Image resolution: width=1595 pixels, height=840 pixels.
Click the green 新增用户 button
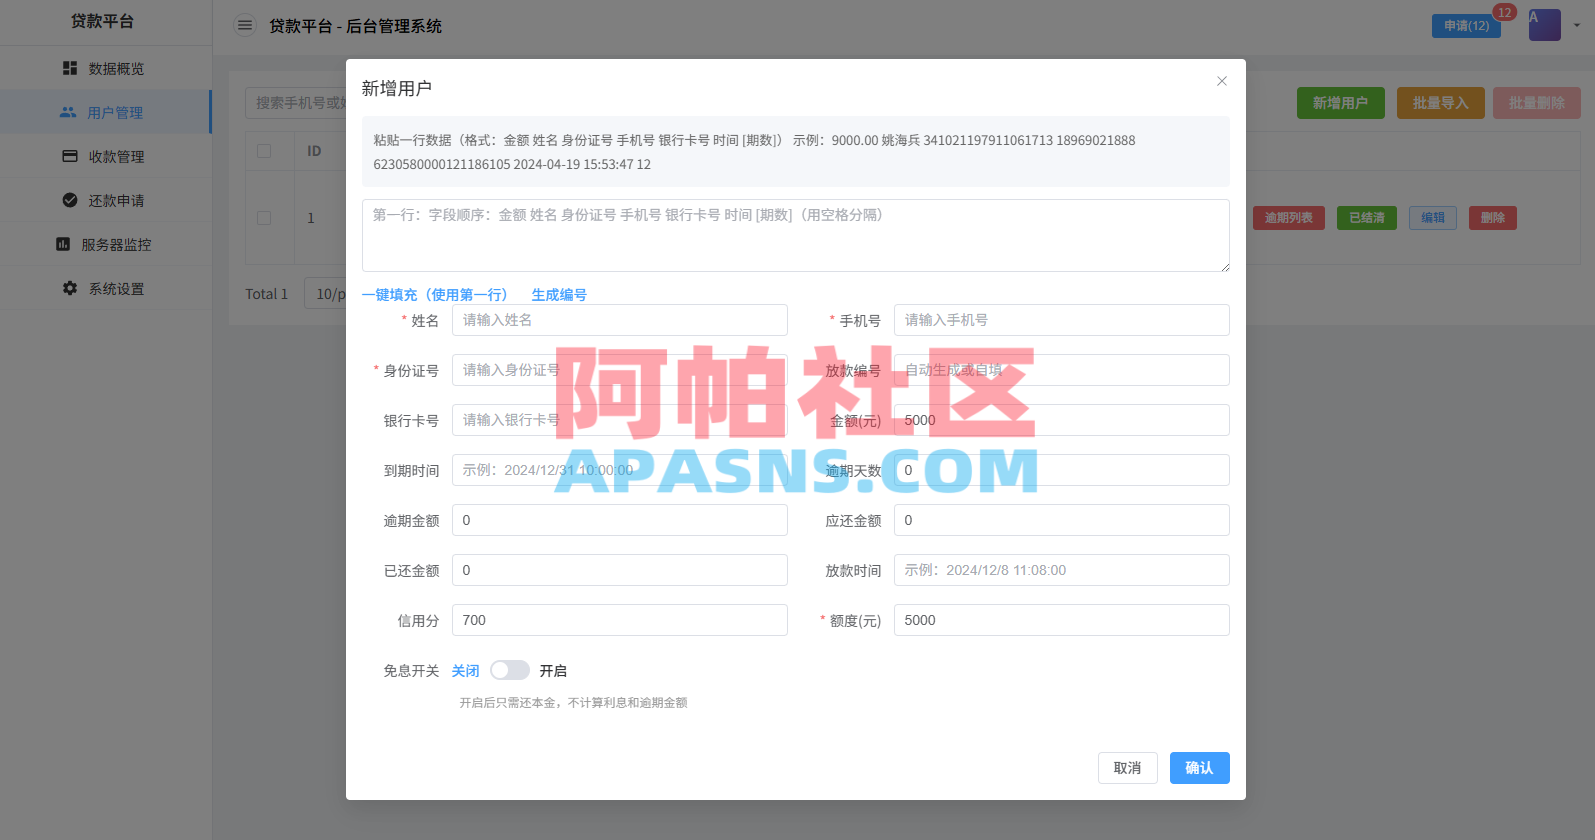pyautogui.click(x=1341, y=103)
